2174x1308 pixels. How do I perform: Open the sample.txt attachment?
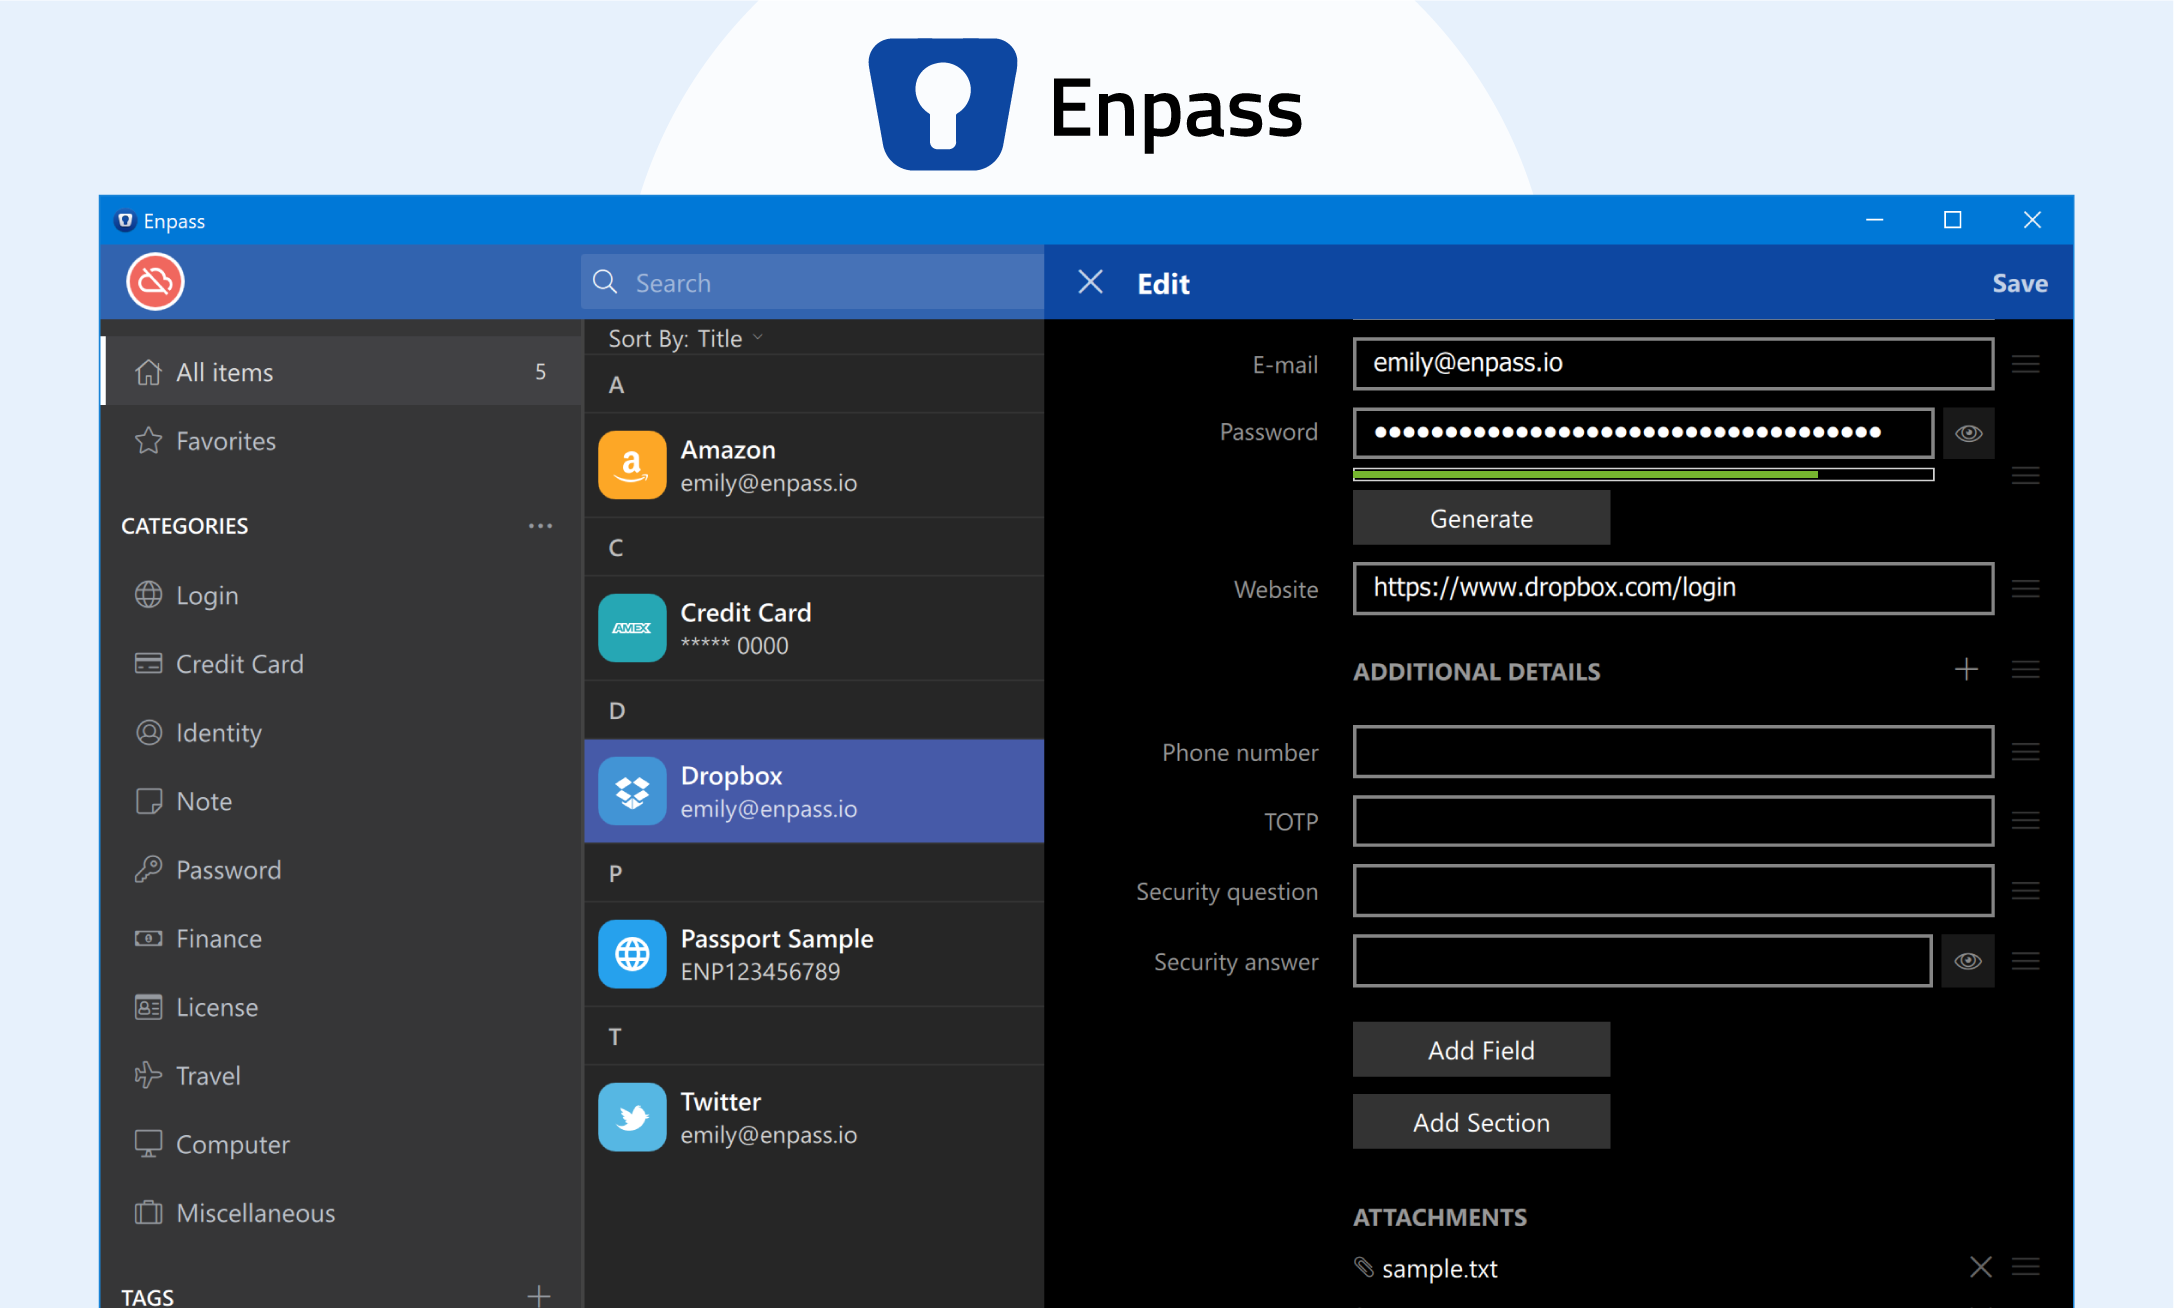click(x=1439, y=1269)
